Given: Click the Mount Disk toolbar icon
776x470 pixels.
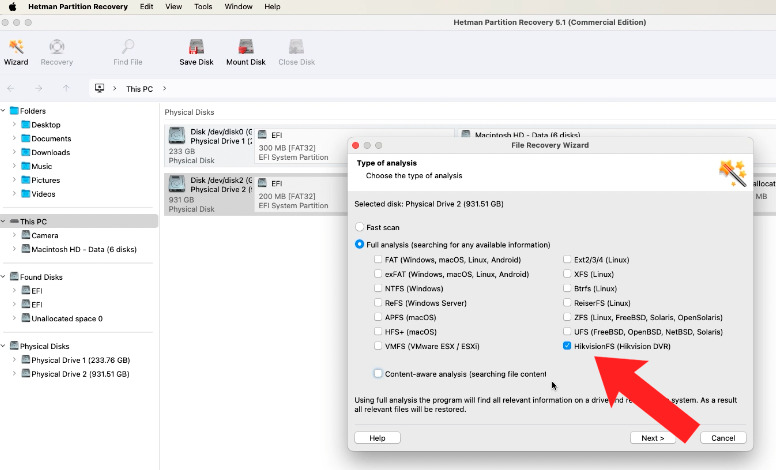Looking at the screenshot, I should (246, 53).
